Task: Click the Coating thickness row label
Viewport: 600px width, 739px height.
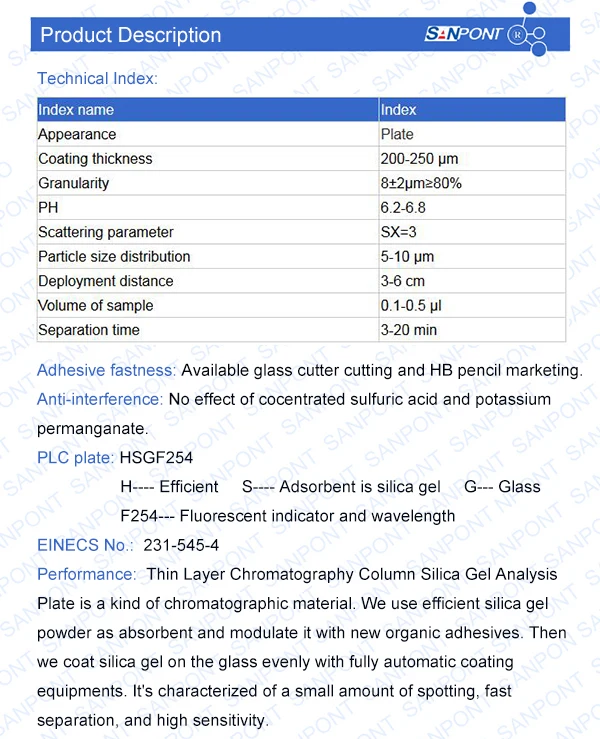Action: 95,159
